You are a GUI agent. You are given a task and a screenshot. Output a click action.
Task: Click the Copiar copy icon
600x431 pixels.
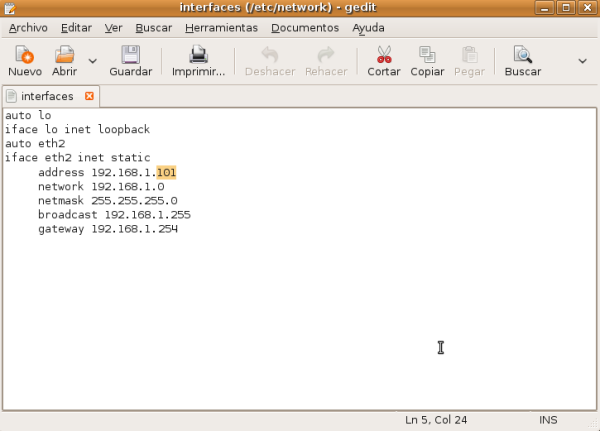427,55
